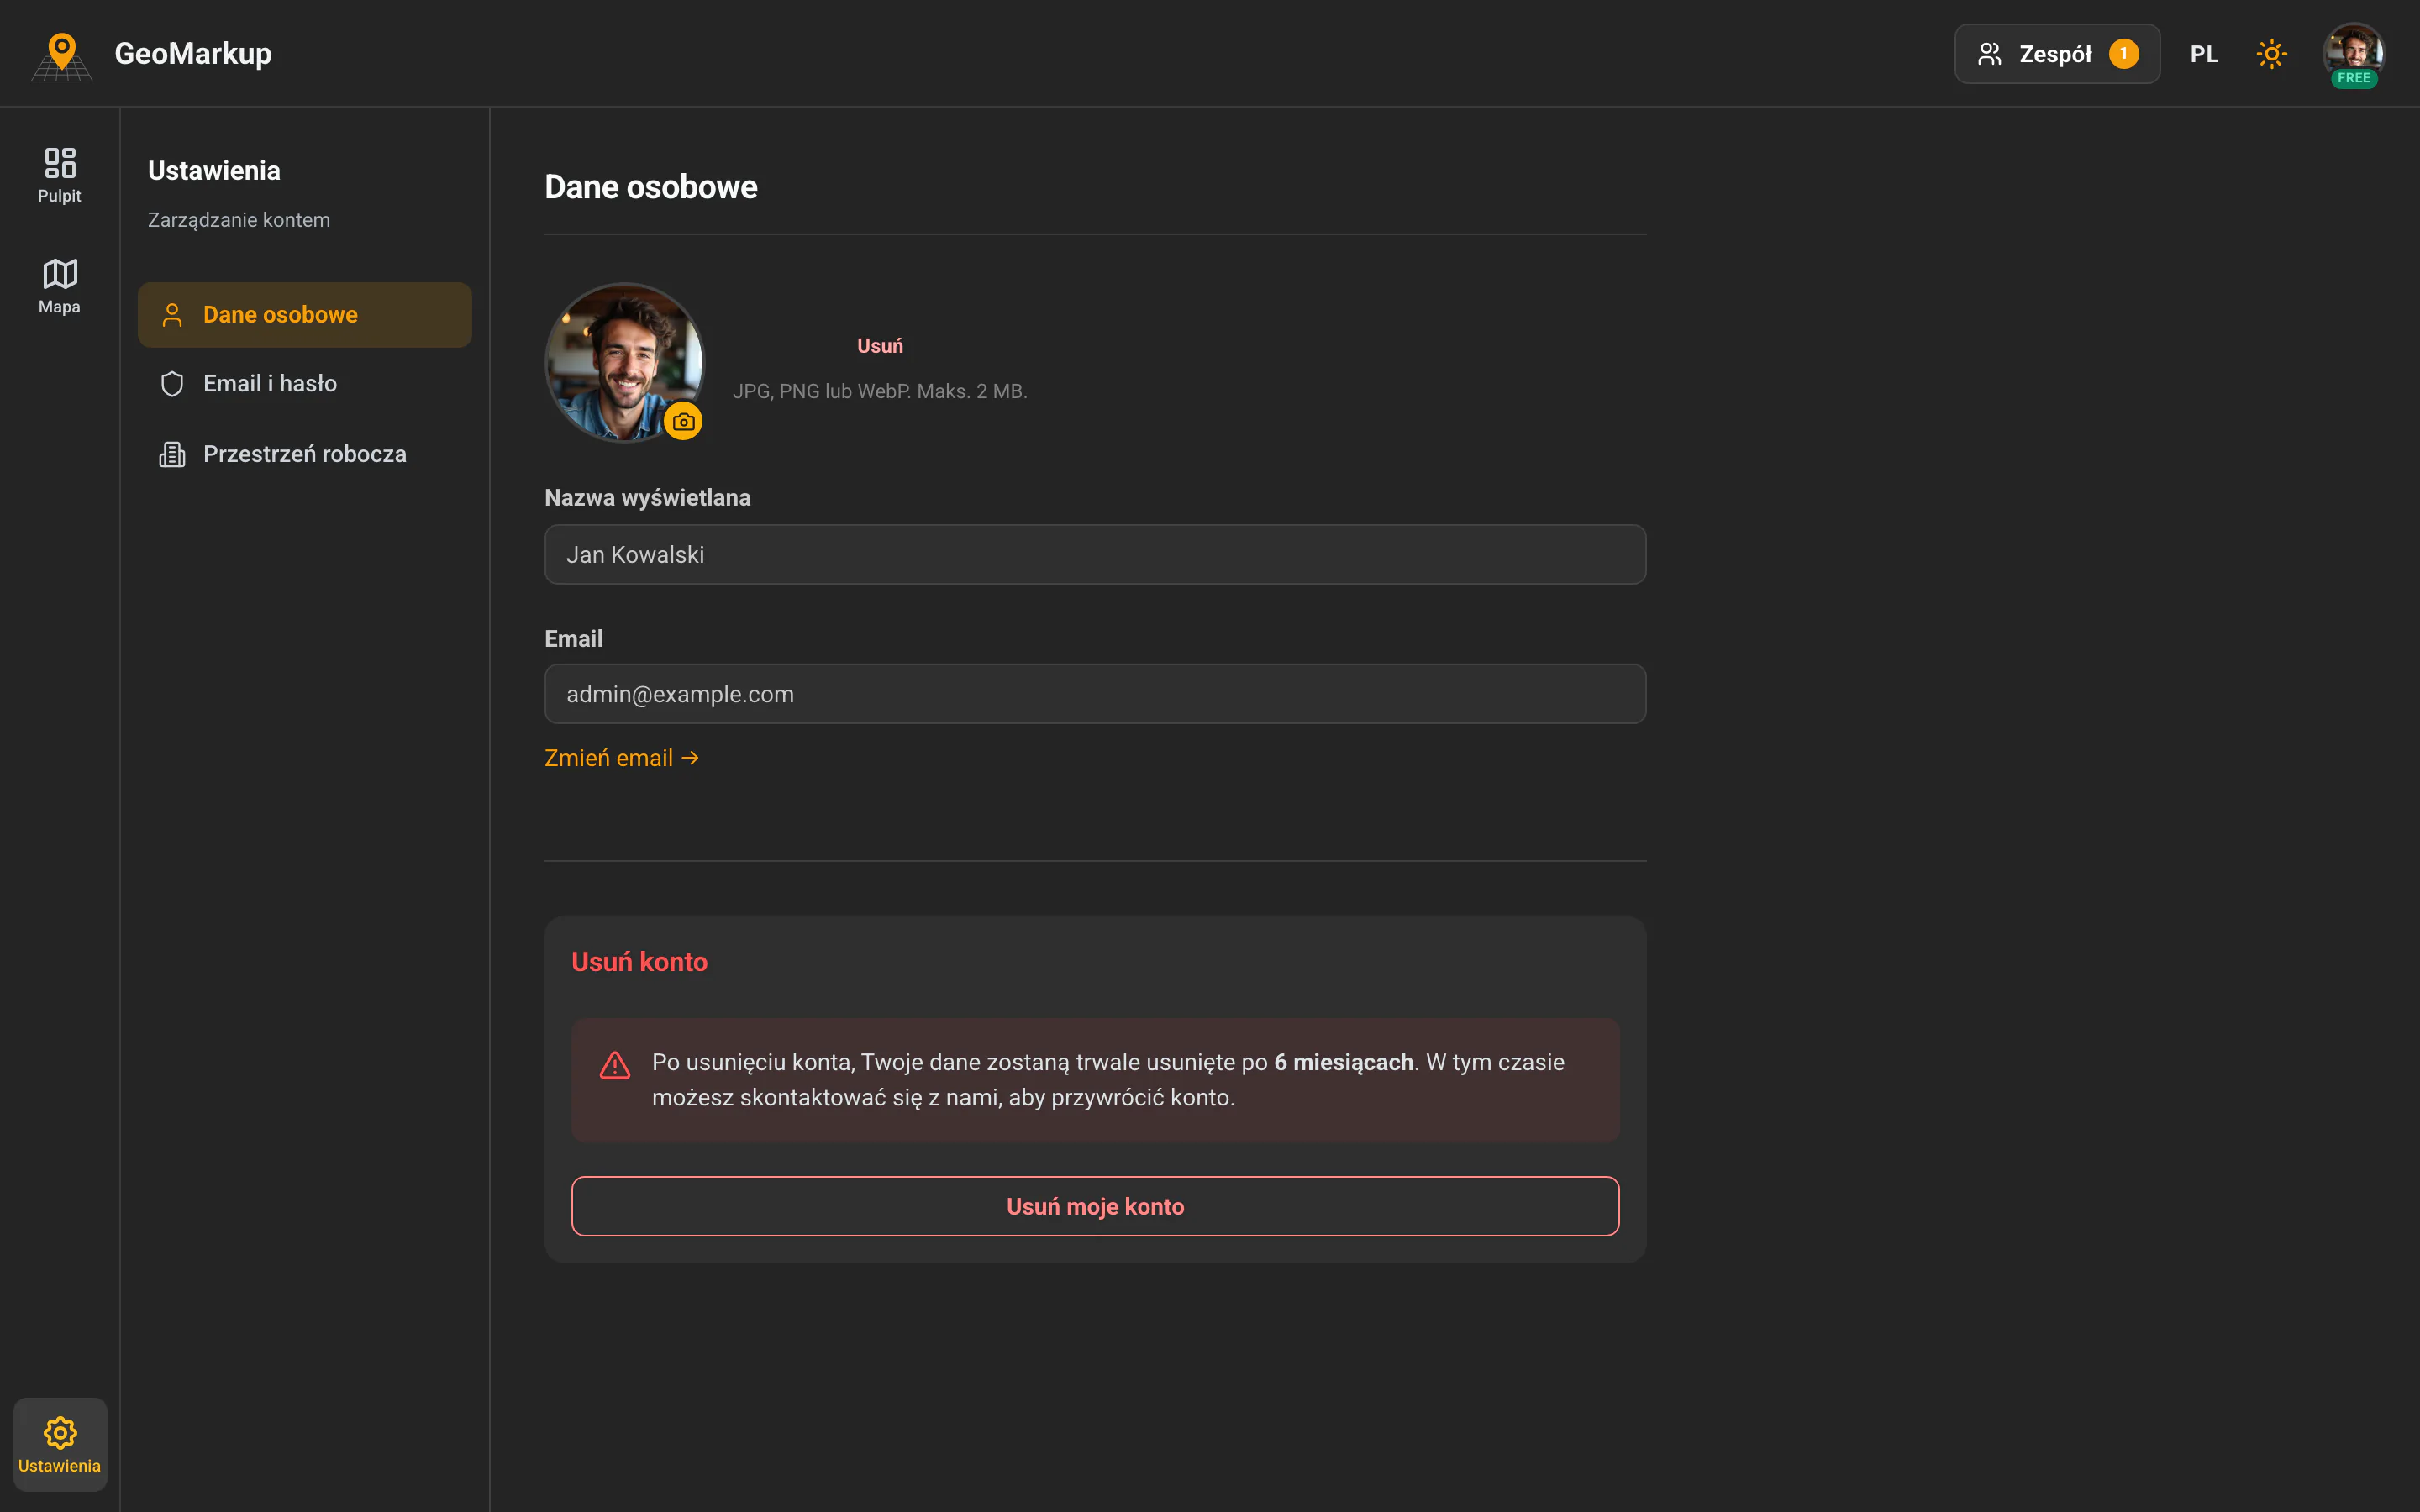Follow the Zmień email link
The width and height of the screenshot is (2420, 1512).
tap(622, 758)
